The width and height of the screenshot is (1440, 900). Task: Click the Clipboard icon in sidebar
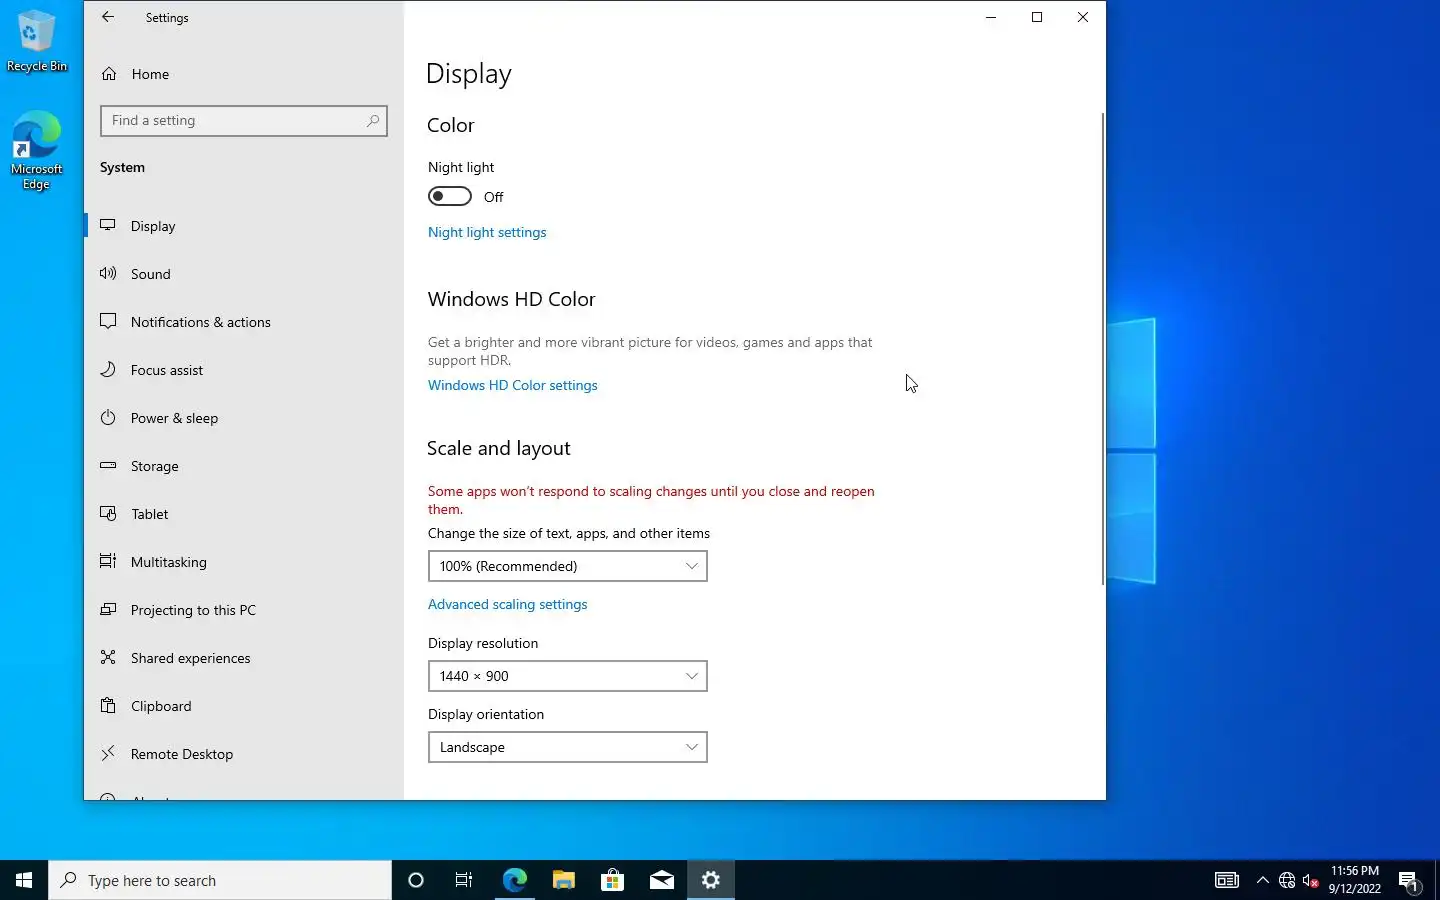(x=108, y=705)
